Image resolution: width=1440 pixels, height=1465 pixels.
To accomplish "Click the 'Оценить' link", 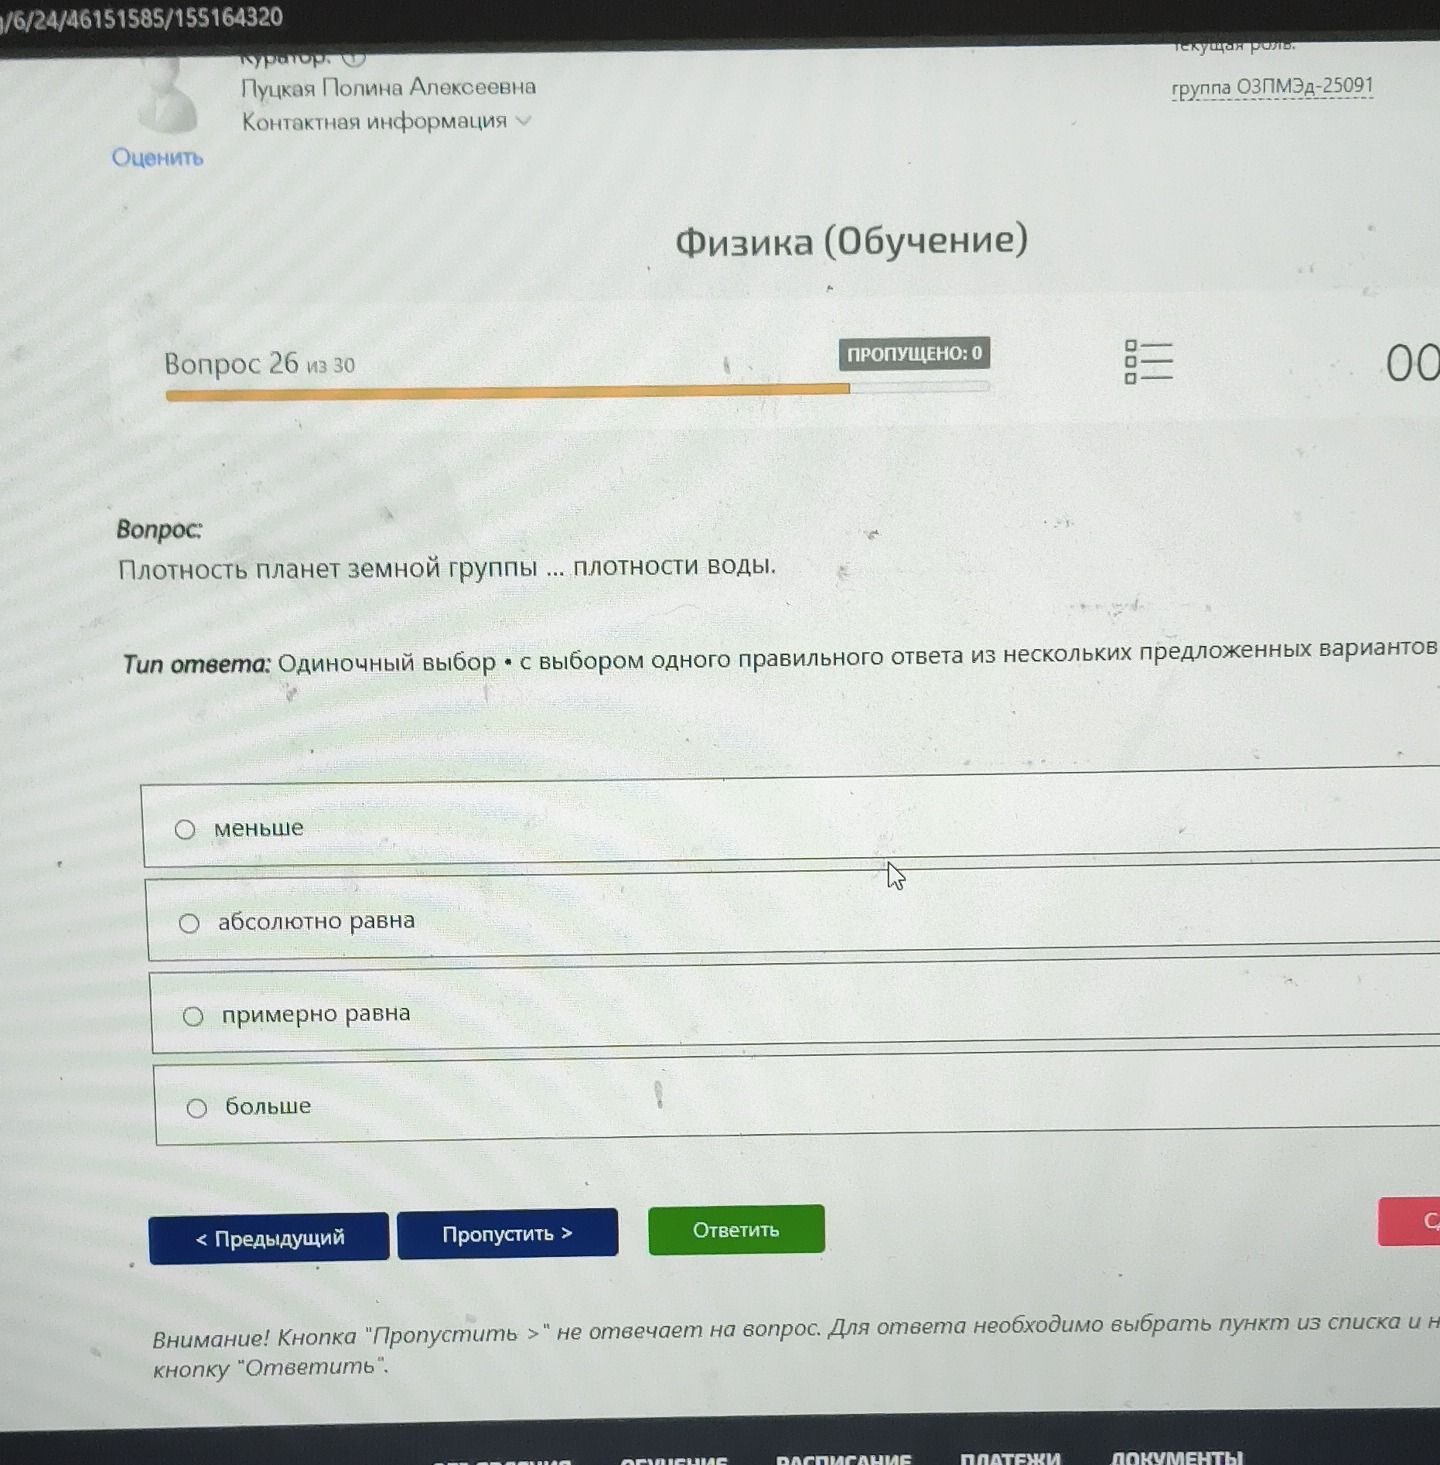I will pyautogui.click(x=157, y=157).
